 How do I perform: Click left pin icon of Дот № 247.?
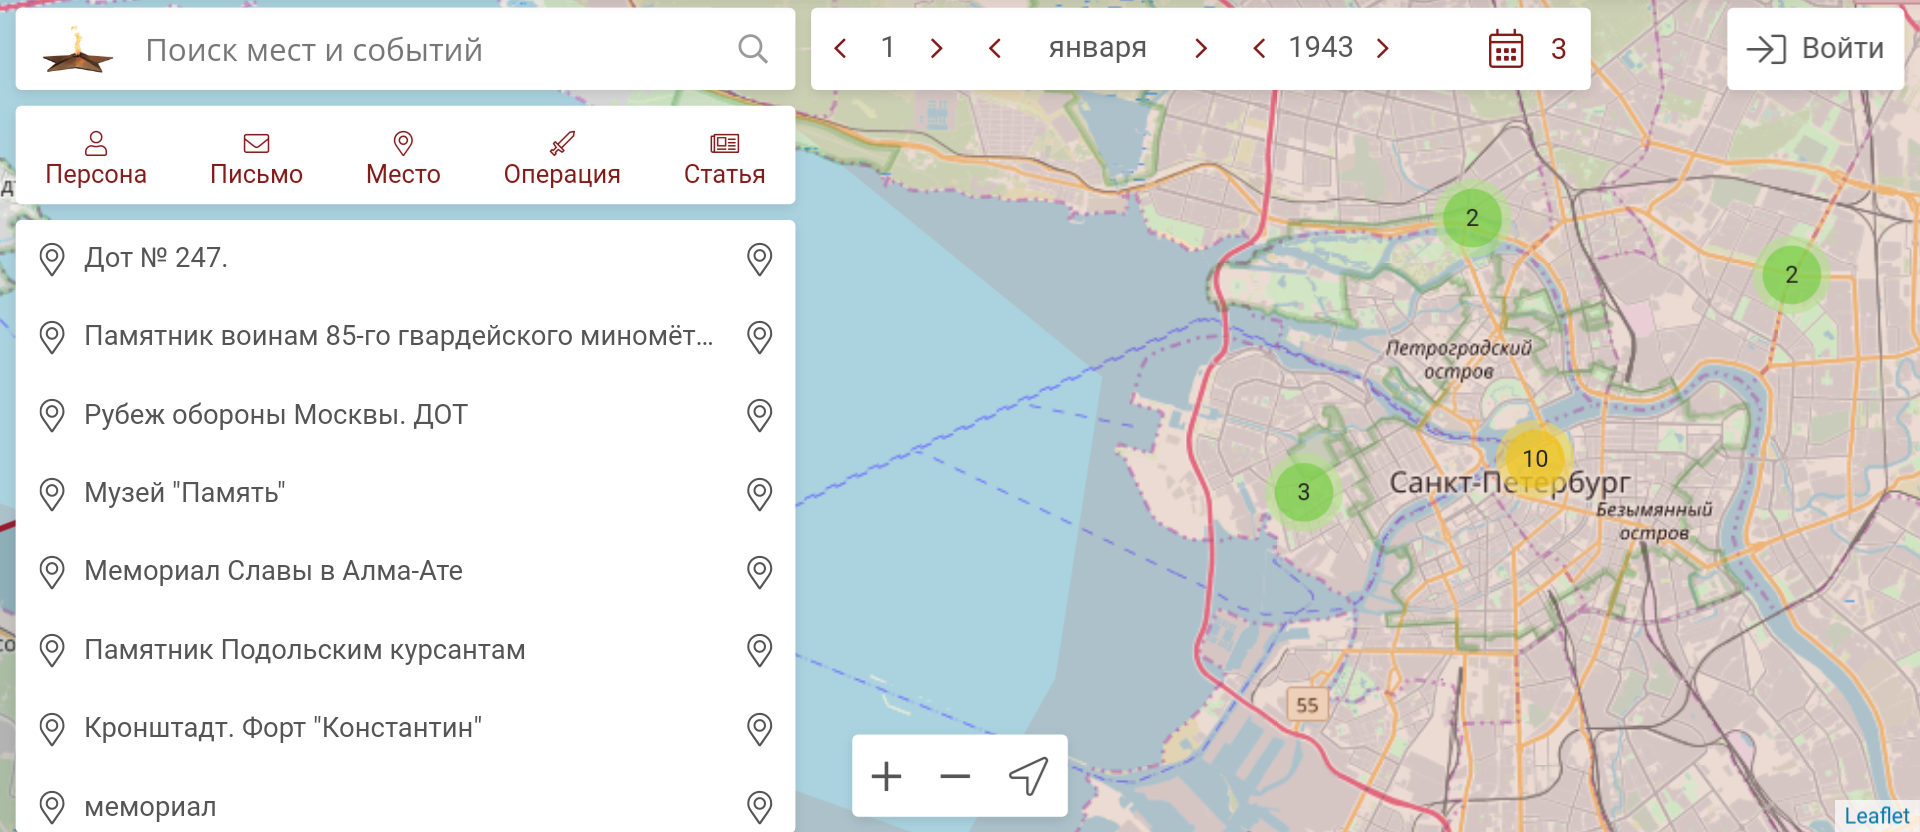52,259
